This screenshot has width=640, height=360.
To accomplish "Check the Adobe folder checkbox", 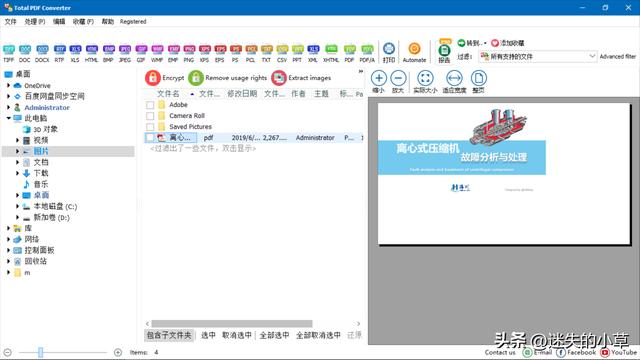I will pos(150,105).
